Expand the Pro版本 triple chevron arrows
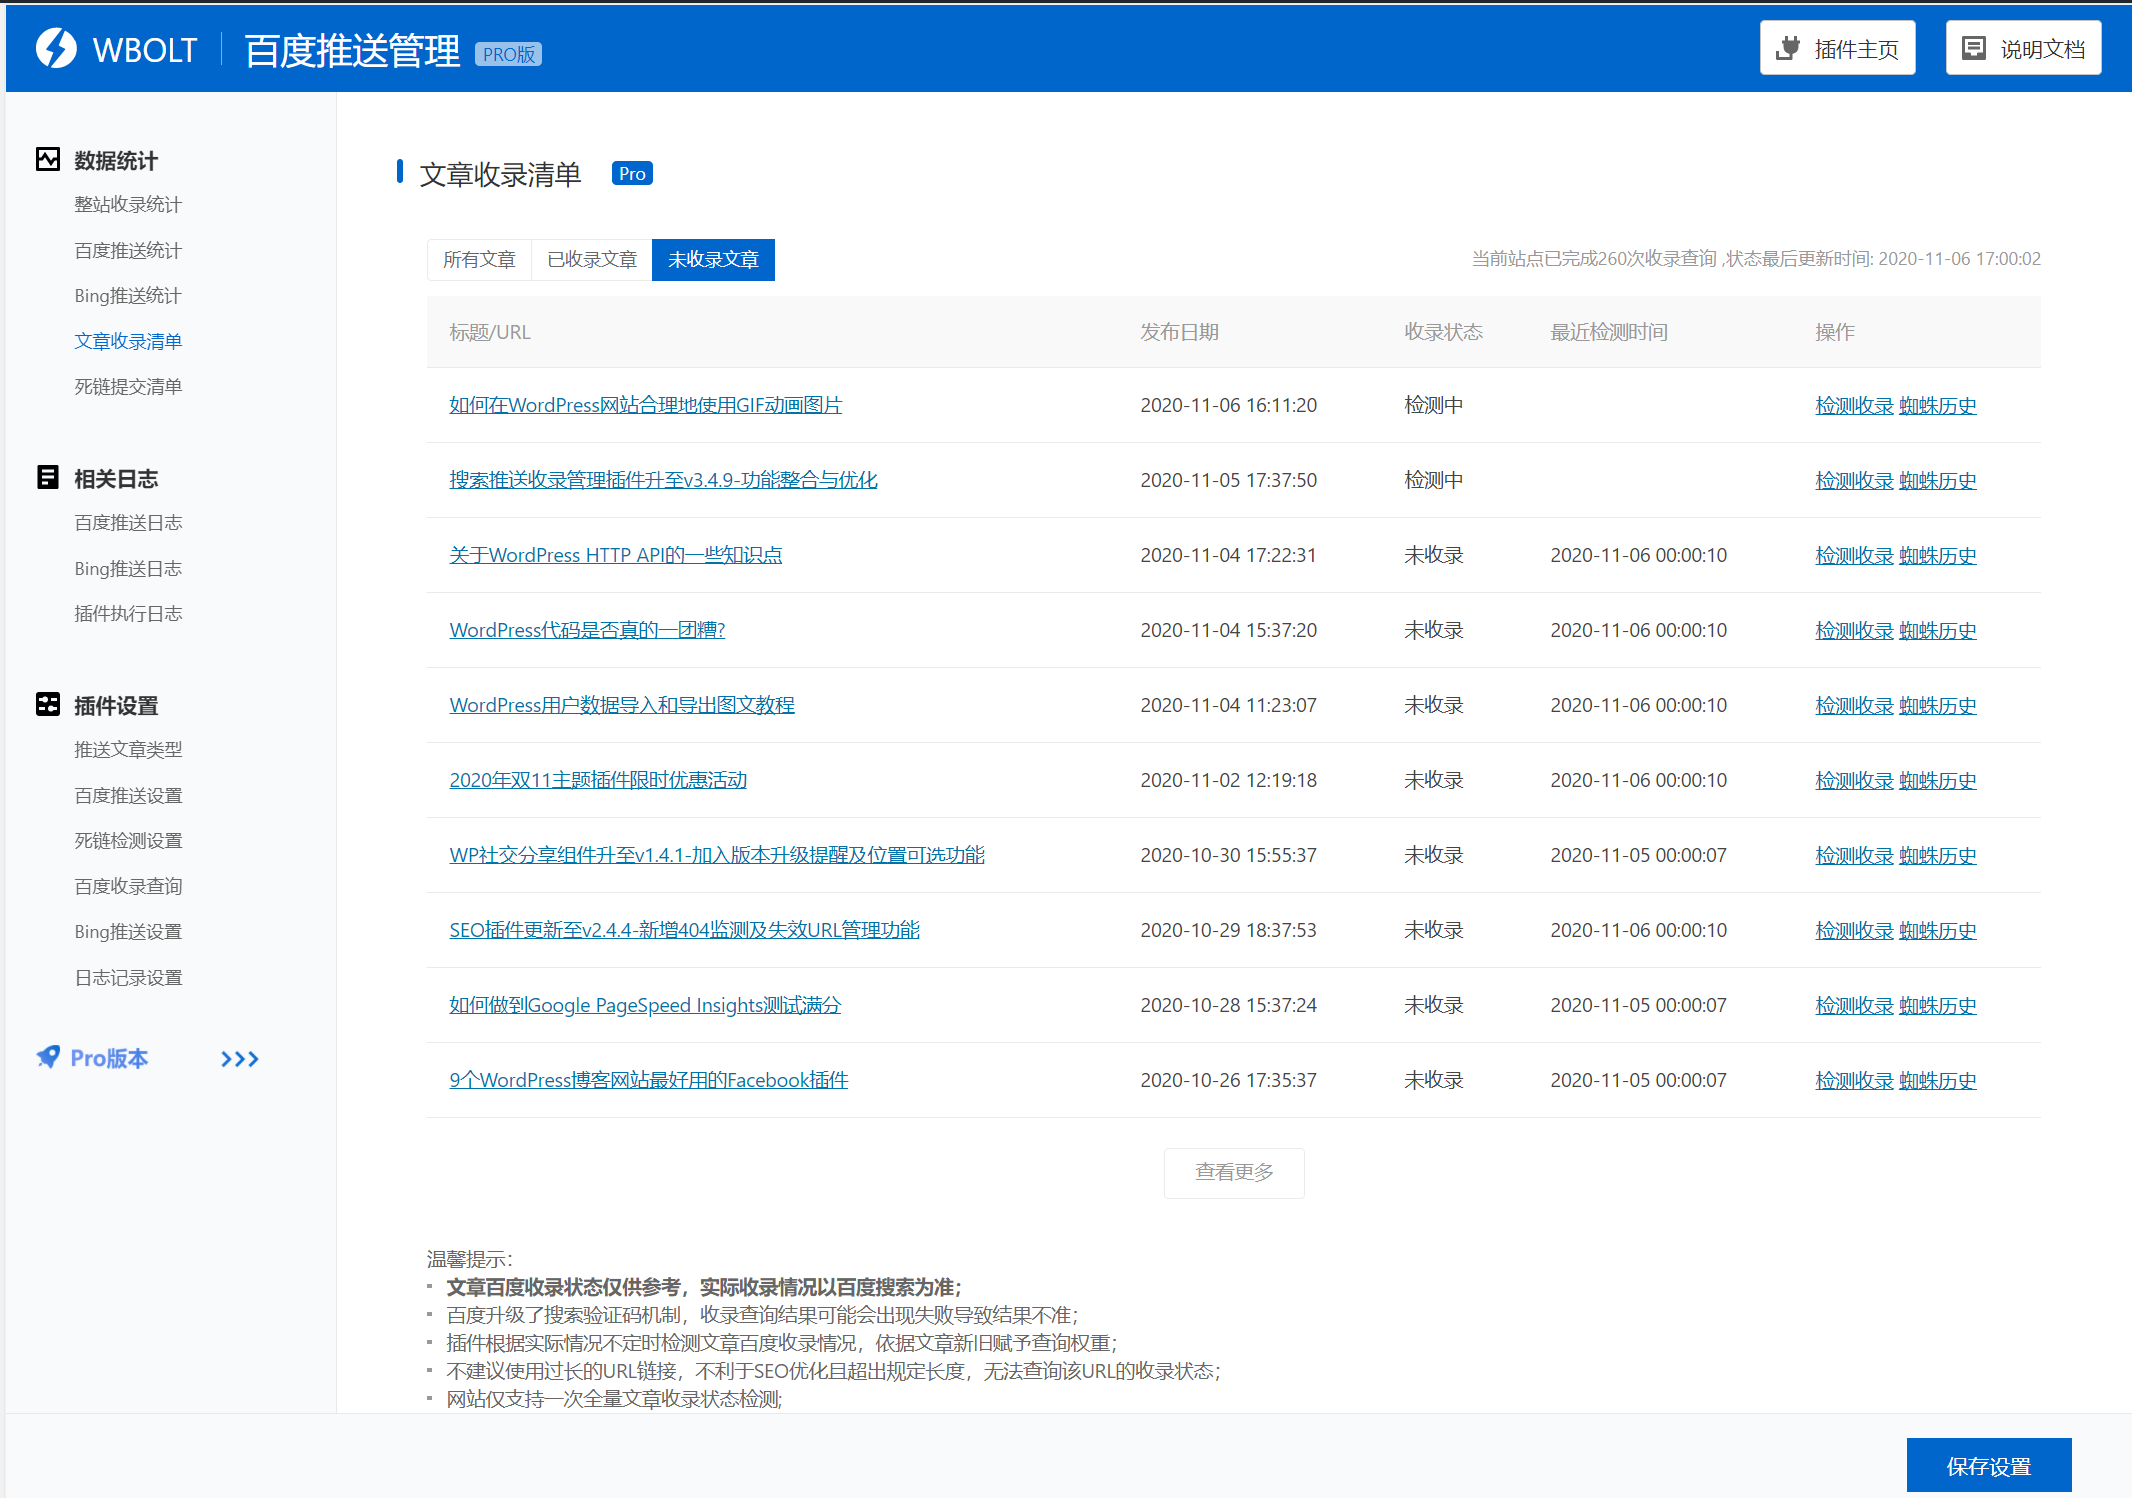This screenshot has height=1498, width=2132. 240,1058
